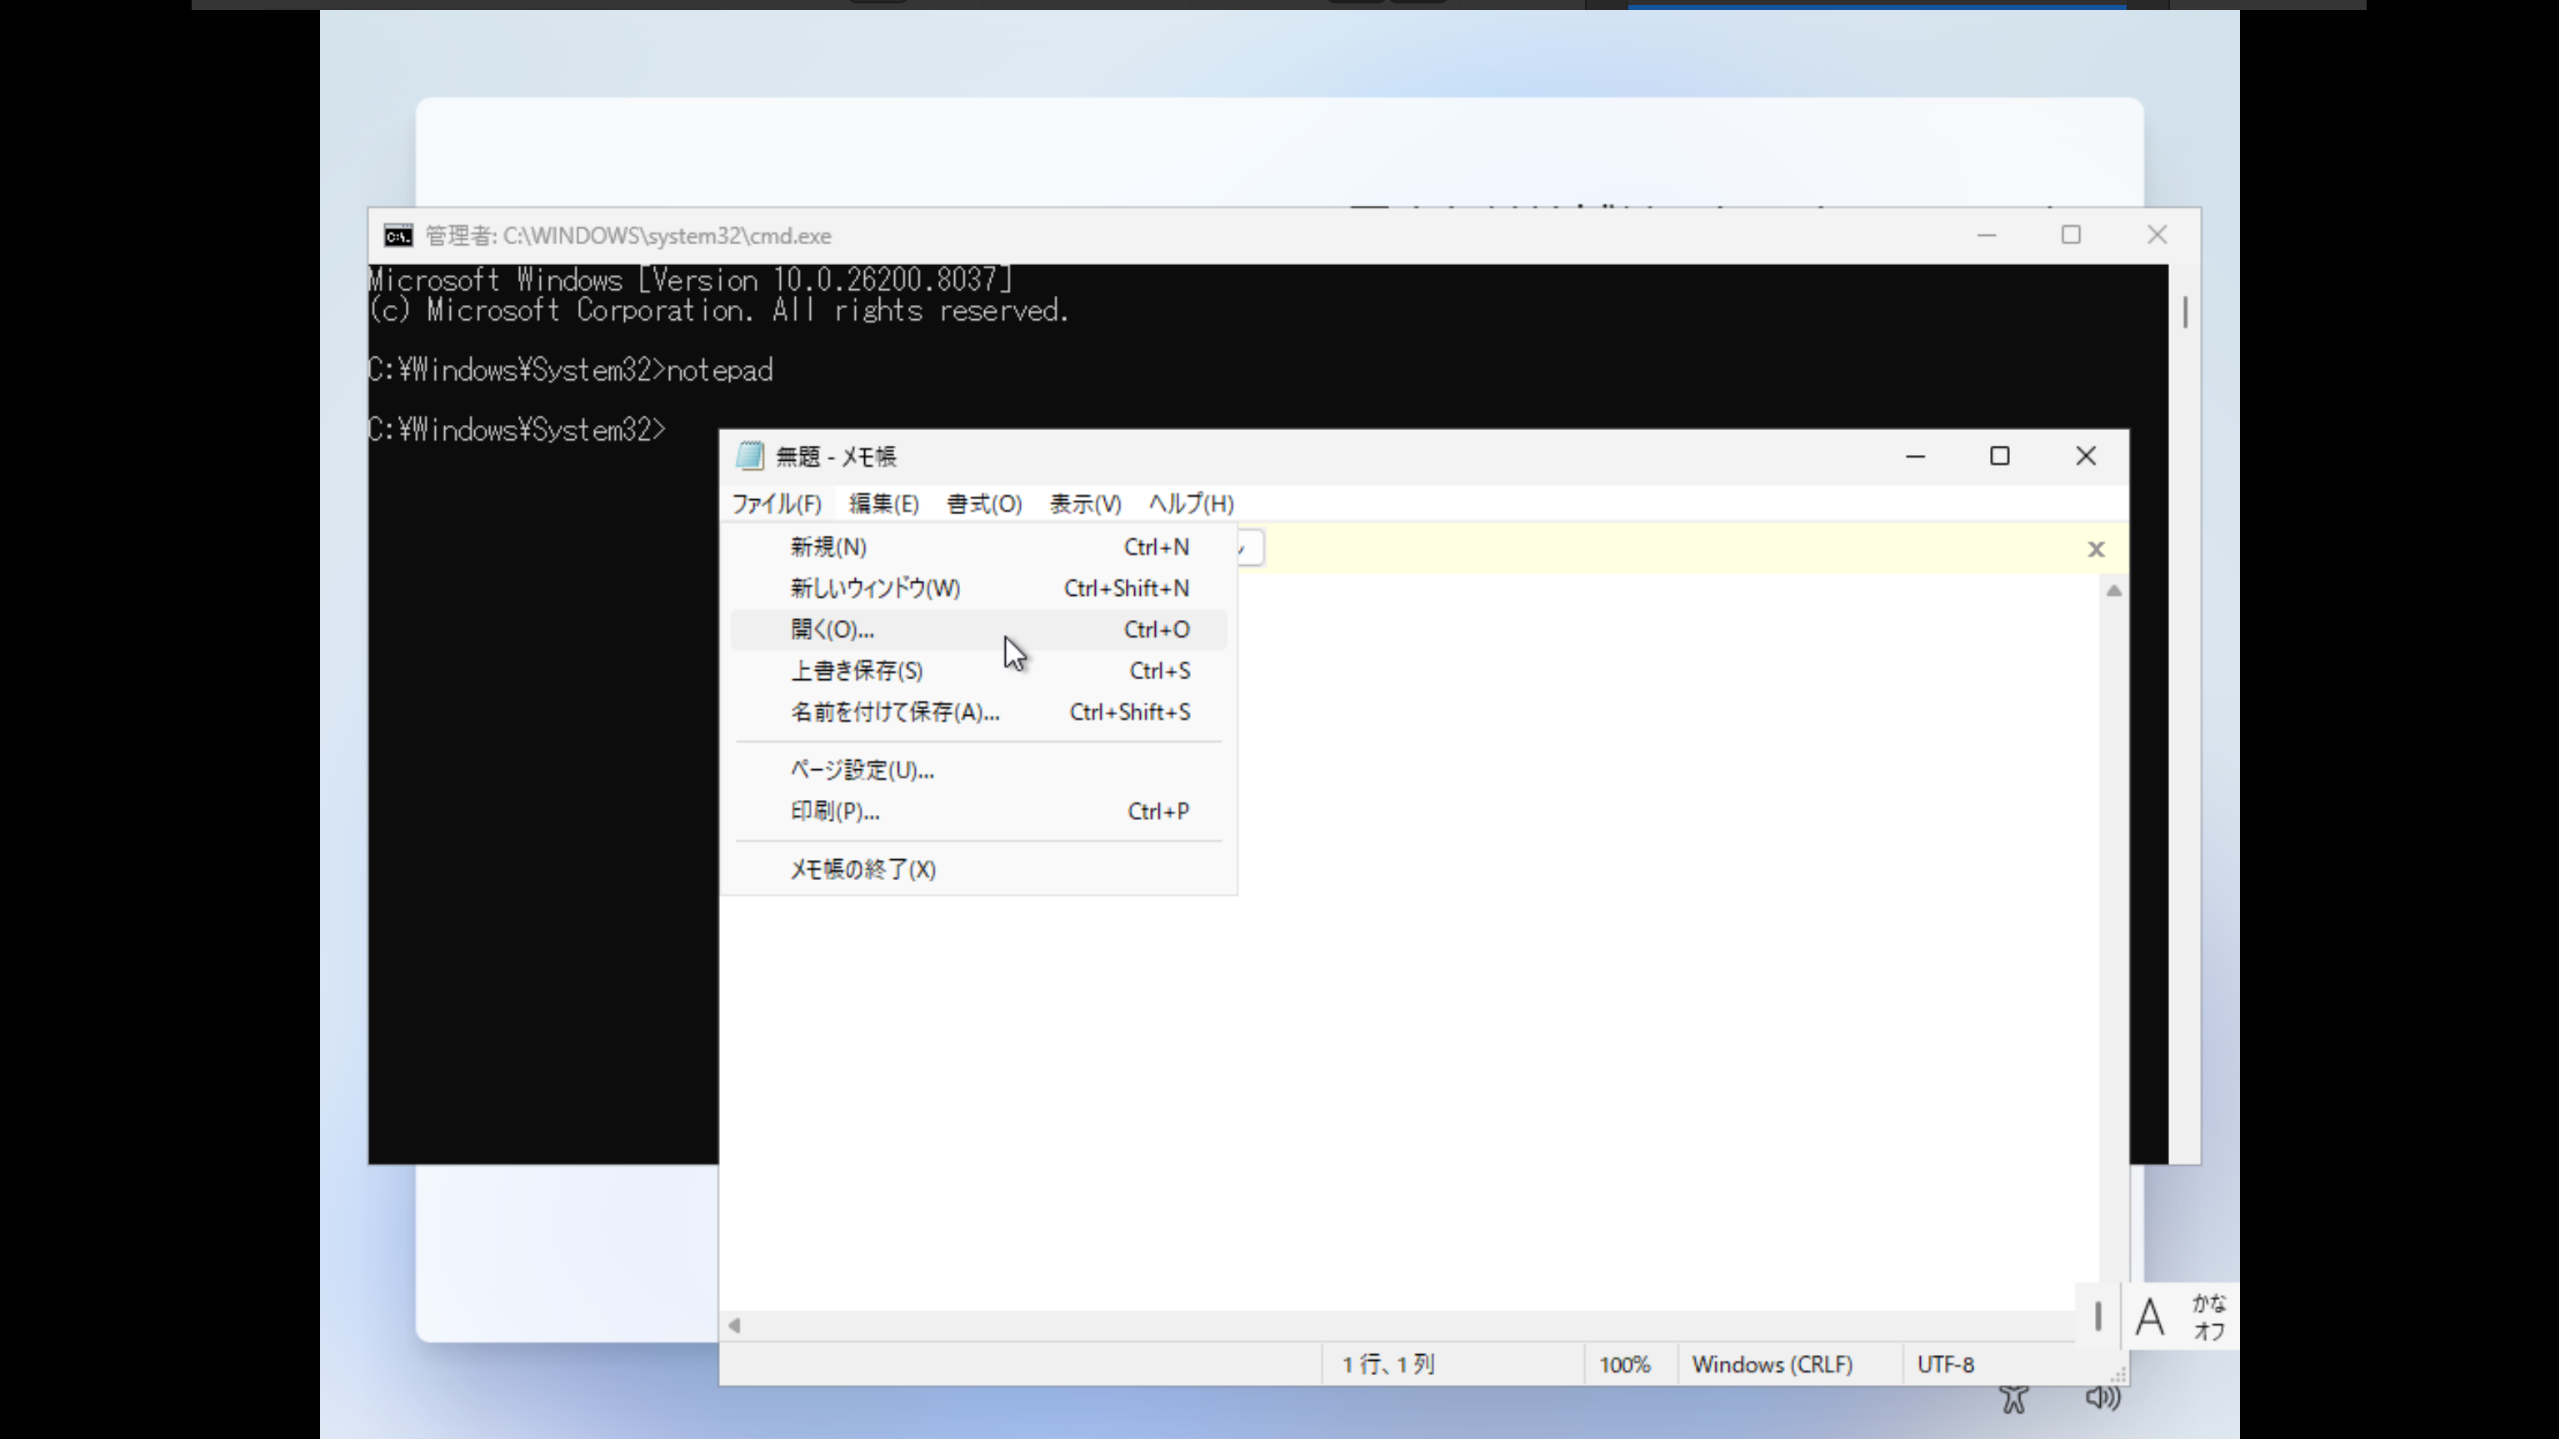Select 上書き保存(S) menu entry
Screen dimensions: 2559x1439
pos(978,671)
